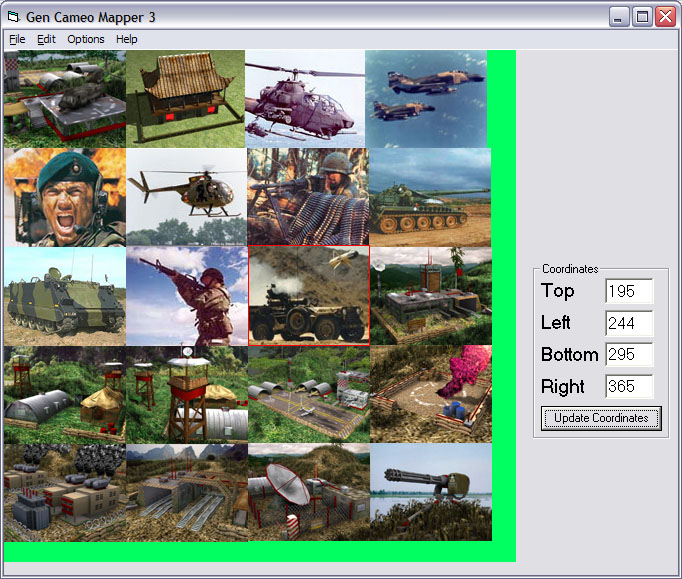The height and width of the screenshot is (579, 682).
Task: Open the Edit menu
Action: tap(46, 39)
